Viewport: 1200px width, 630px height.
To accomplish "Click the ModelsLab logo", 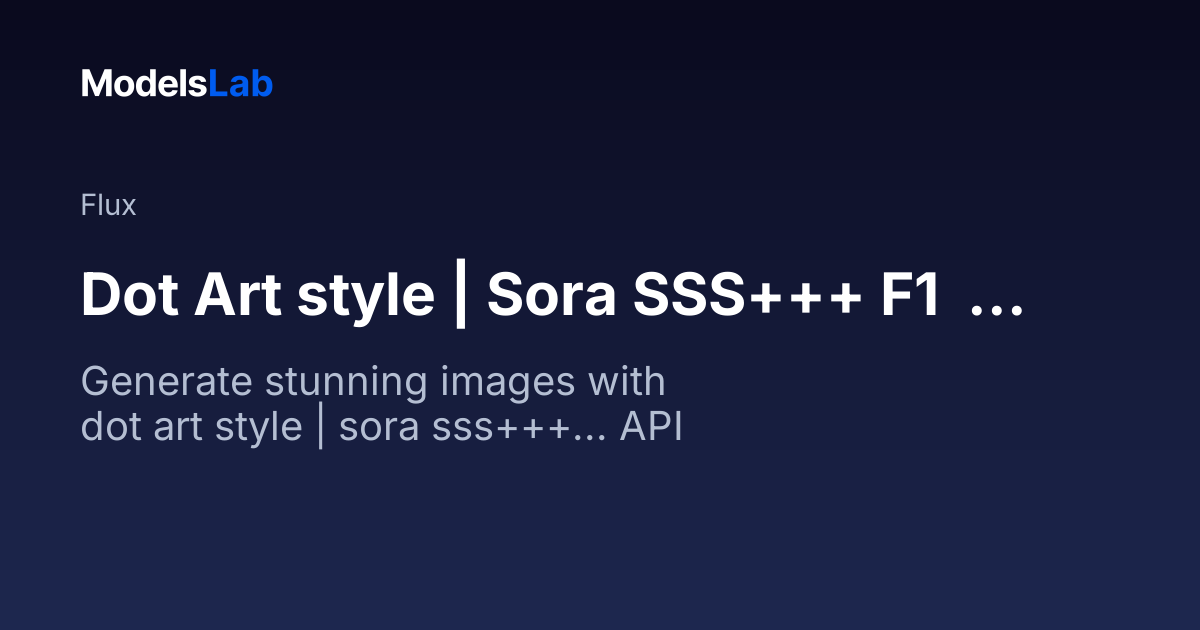I will tap(177, 84).
